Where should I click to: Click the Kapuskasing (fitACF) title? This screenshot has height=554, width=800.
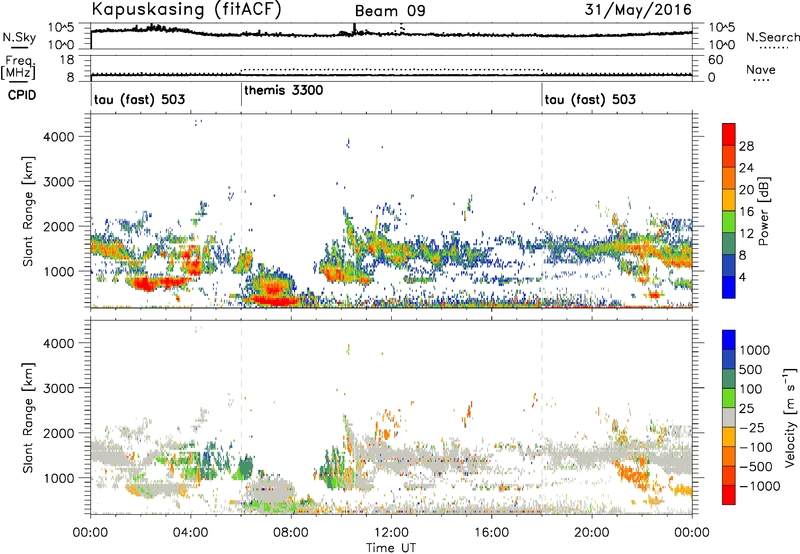[186, 9]
